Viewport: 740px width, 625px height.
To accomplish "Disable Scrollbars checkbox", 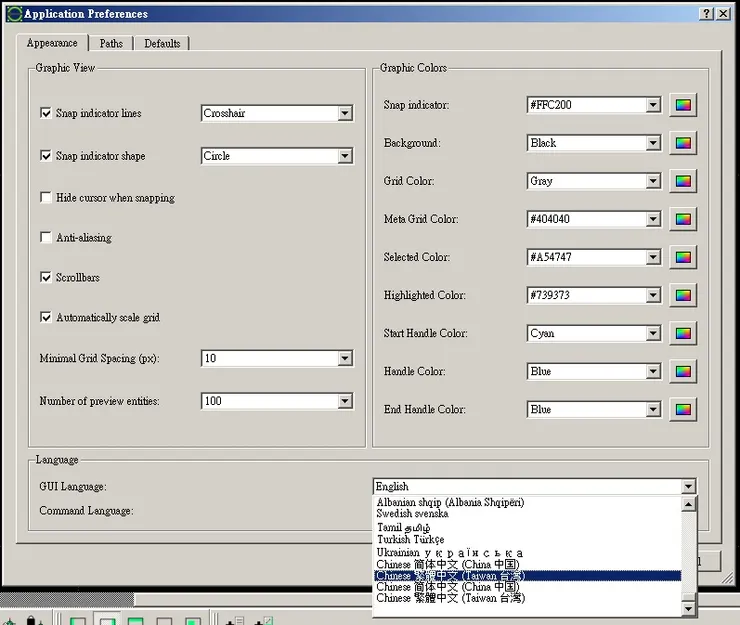I will 46,277.
